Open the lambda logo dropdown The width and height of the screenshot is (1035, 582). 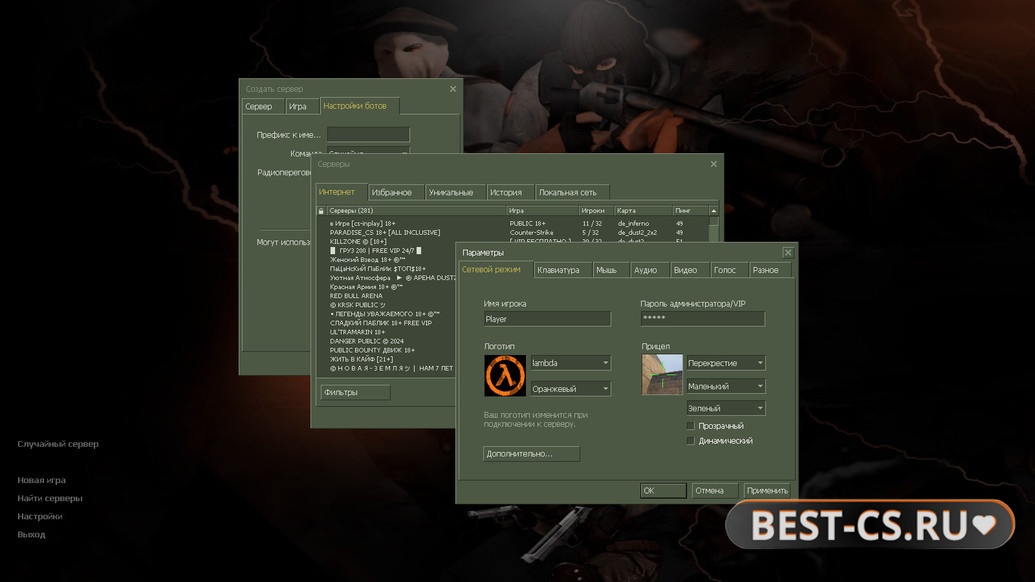[x=570, y=363]
